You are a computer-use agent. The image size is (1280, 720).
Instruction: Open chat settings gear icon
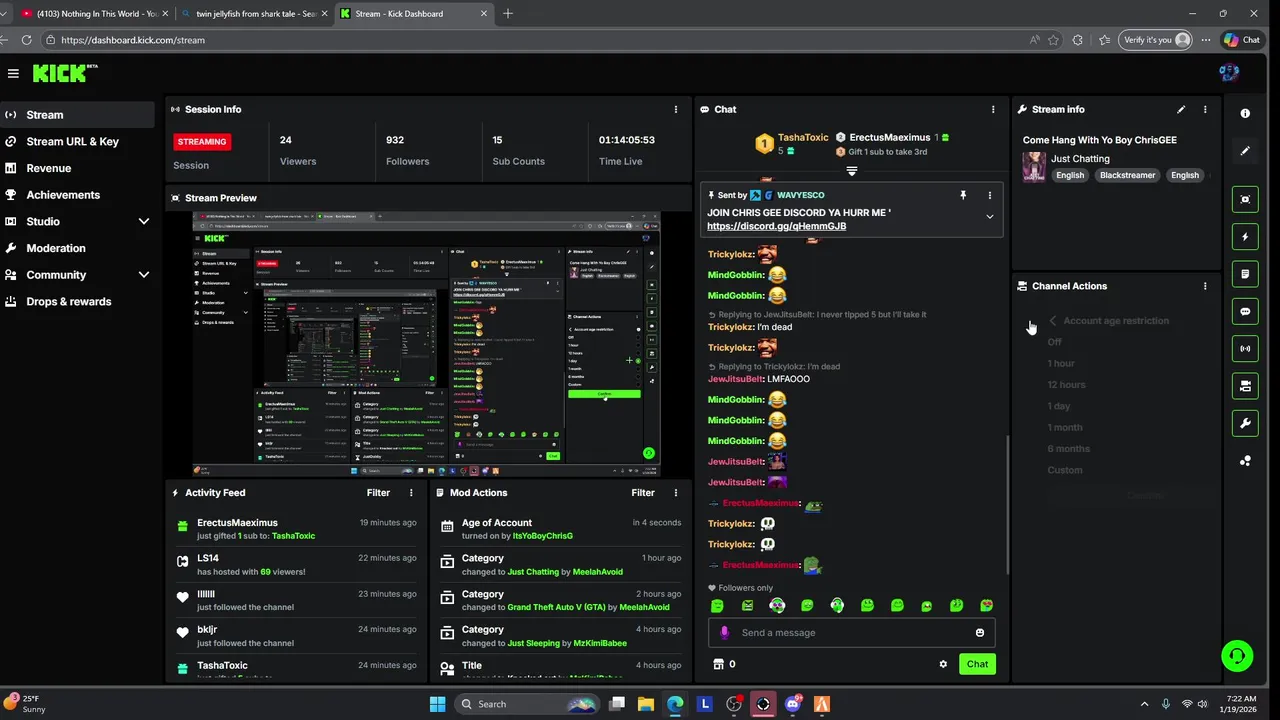click(x=943, y=664)
